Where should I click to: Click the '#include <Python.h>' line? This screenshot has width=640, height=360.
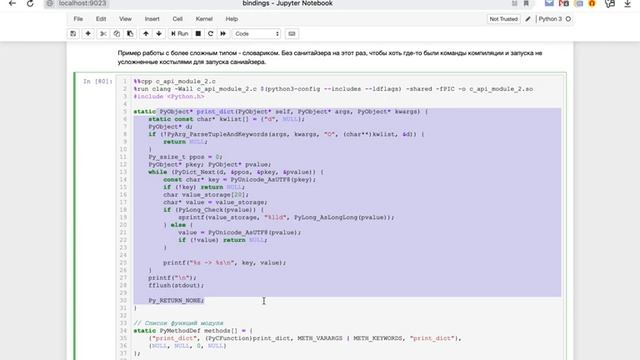169,96
